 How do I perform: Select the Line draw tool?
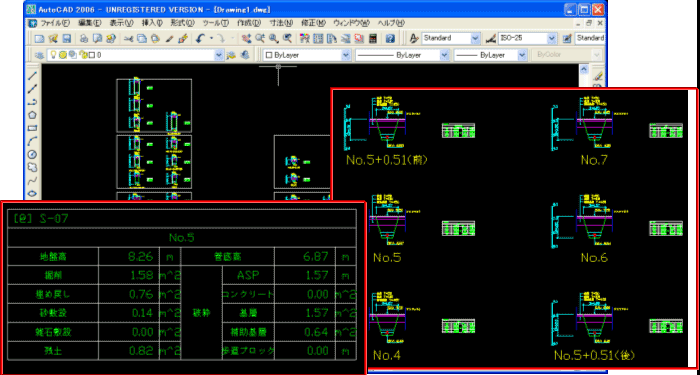tap(32, 76)
